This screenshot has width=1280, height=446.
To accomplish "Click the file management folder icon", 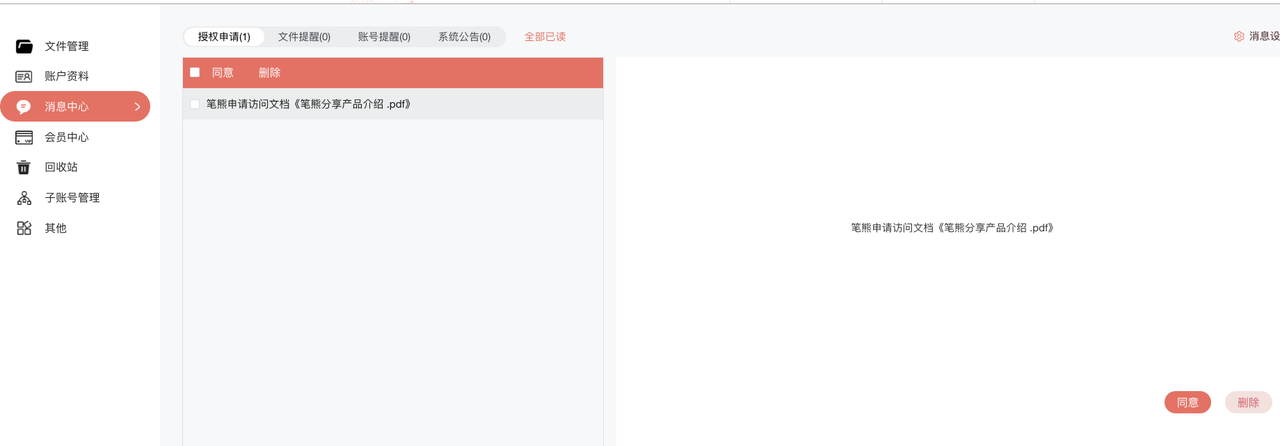I will pyautogui.click(x=24, y=46).
